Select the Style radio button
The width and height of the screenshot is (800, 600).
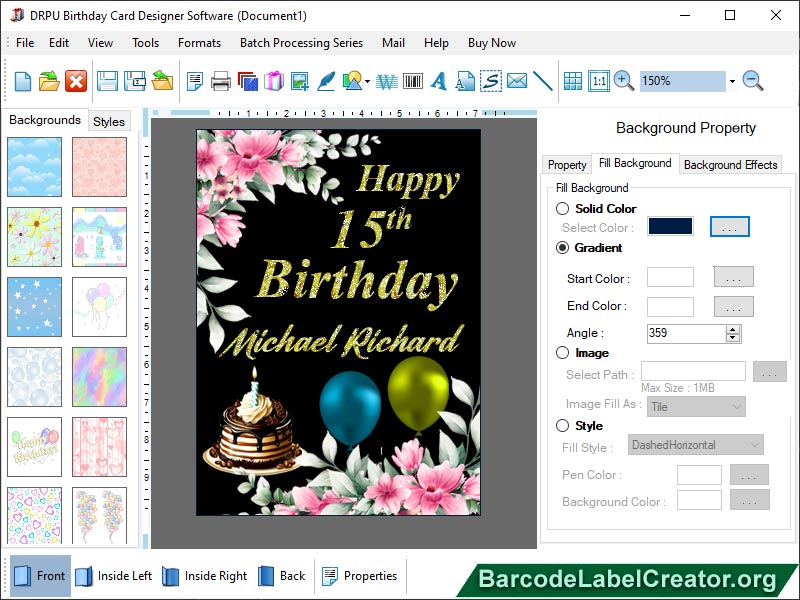(x=562, y=426)
